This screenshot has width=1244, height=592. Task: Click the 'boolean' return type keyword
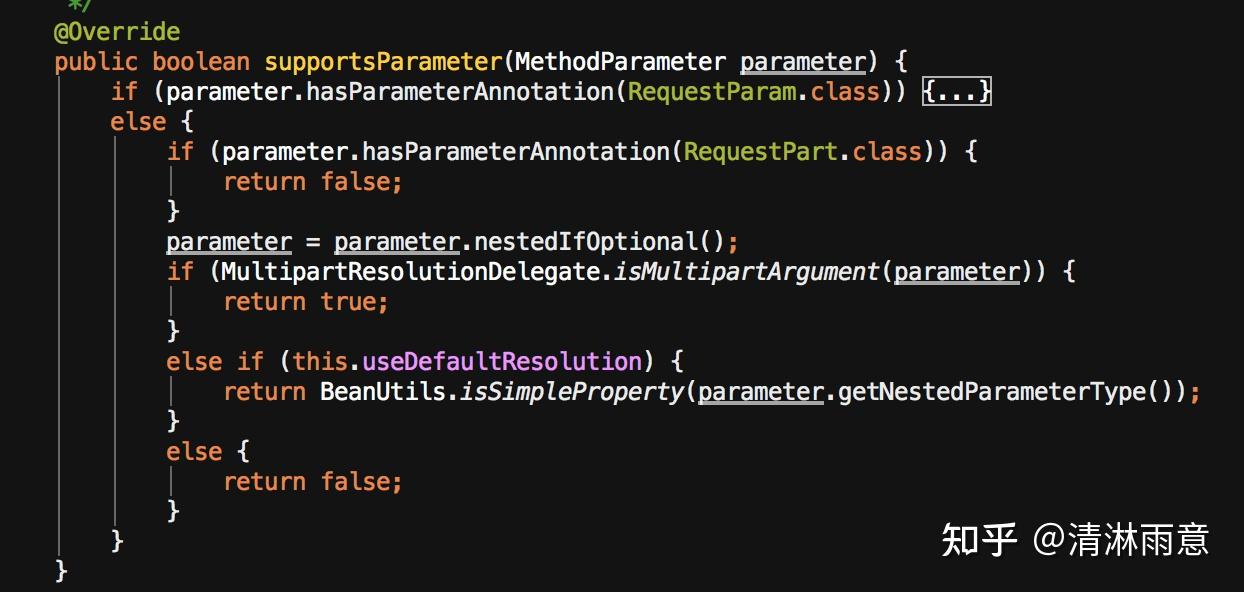pyautogui.click(x=201, y=62)
